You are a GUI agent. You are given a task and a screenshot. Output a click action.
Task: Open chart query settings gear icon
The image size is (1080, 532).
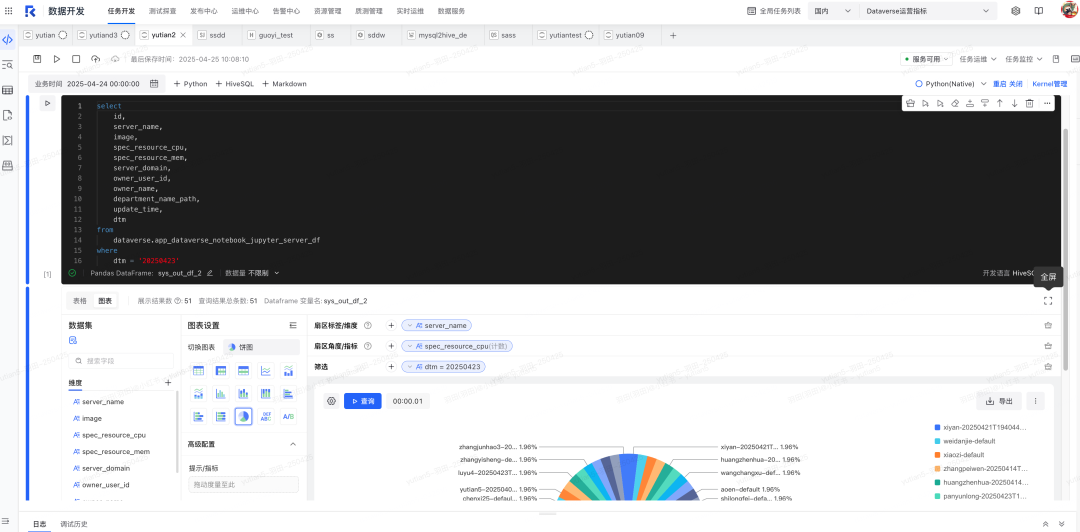(x=331, y=400)
